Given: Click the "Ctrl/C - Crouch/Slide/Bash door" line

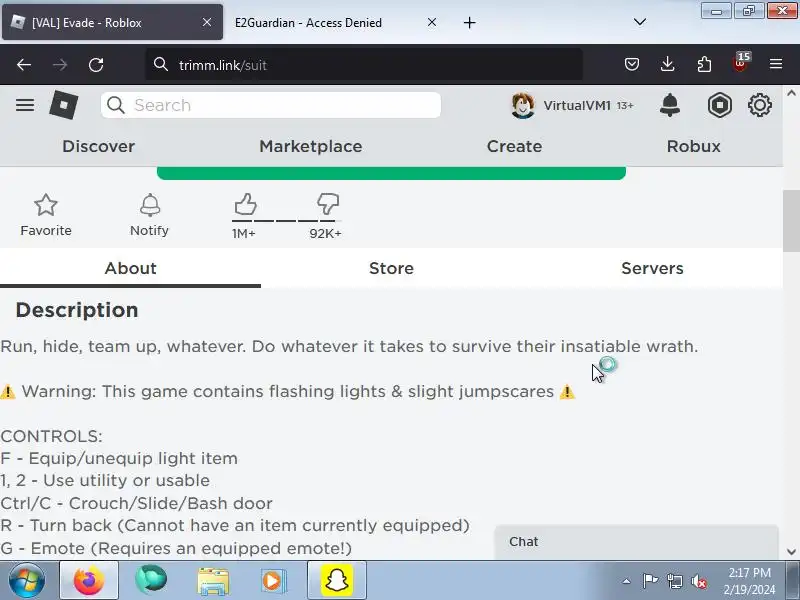Looking at the screenshot, I should pyautogui.click(x=136, y=504).
